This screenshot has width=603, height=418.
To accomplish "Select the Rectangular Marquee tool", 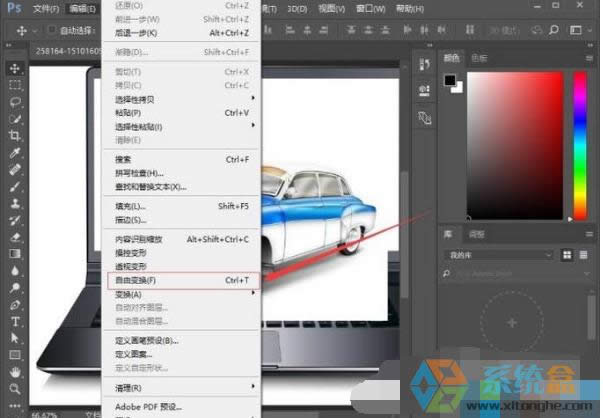I will pyautogui.click(x=16, y=85).
